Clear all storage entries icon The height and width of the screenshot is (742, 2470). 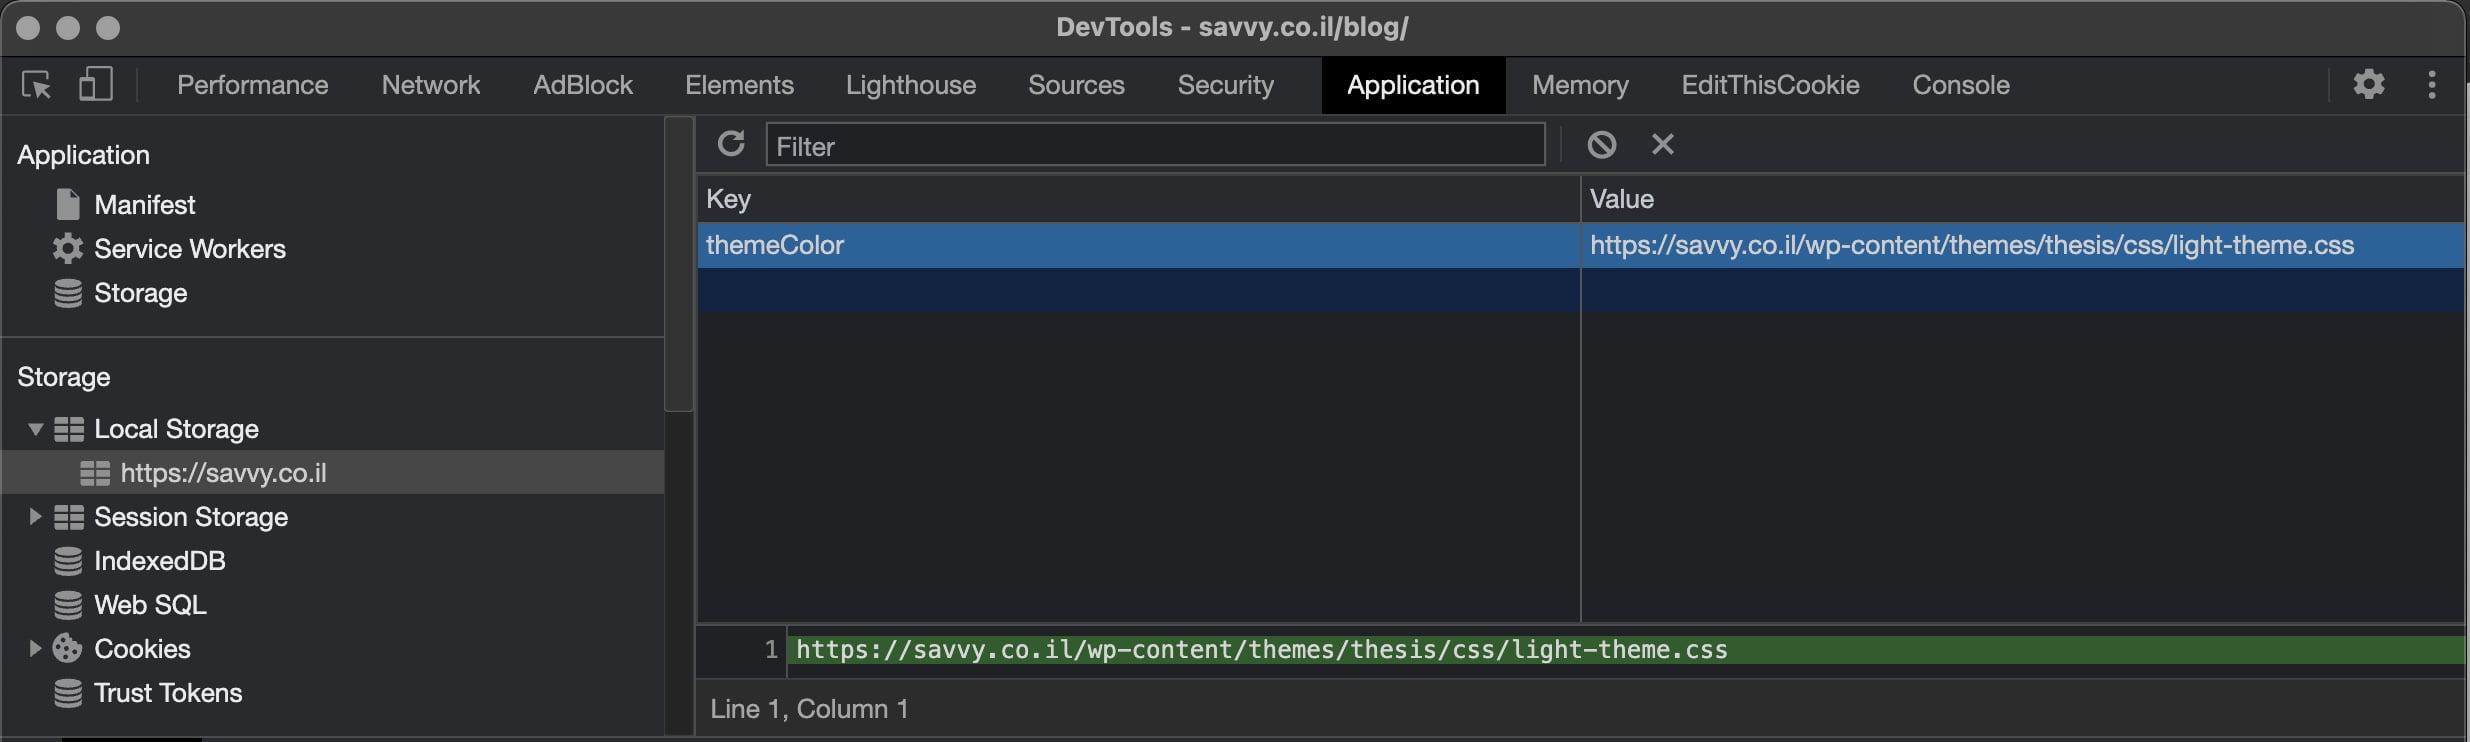point(1601,145)
